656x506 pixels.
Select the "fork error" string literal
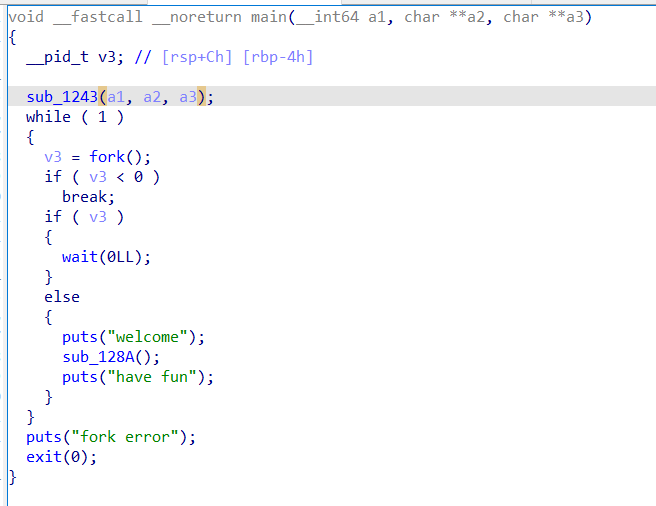coord(125,437)
